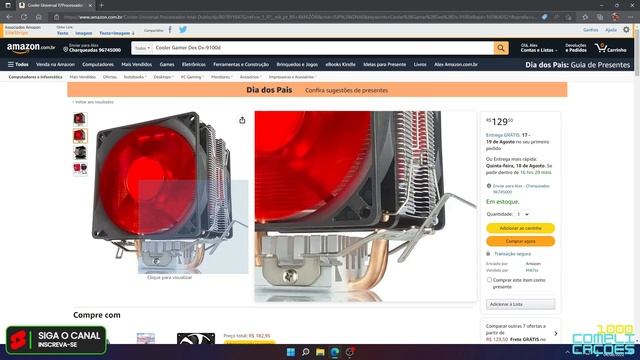
Task: Click SiteStripe Texto link
Action: point(62,33)
